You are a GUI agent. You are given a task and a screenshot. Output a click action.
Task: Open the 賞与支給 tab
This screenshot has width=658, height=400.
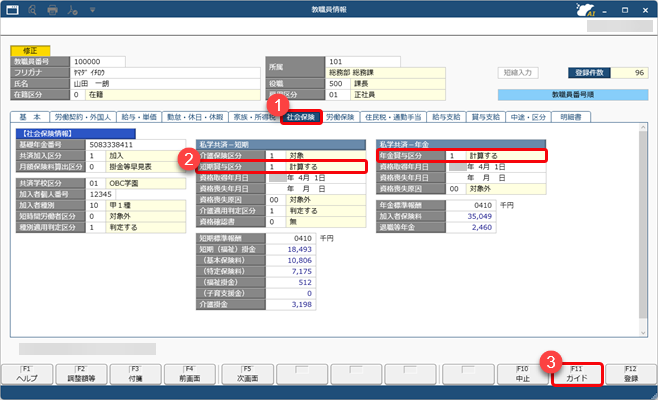tap(486, 117)
